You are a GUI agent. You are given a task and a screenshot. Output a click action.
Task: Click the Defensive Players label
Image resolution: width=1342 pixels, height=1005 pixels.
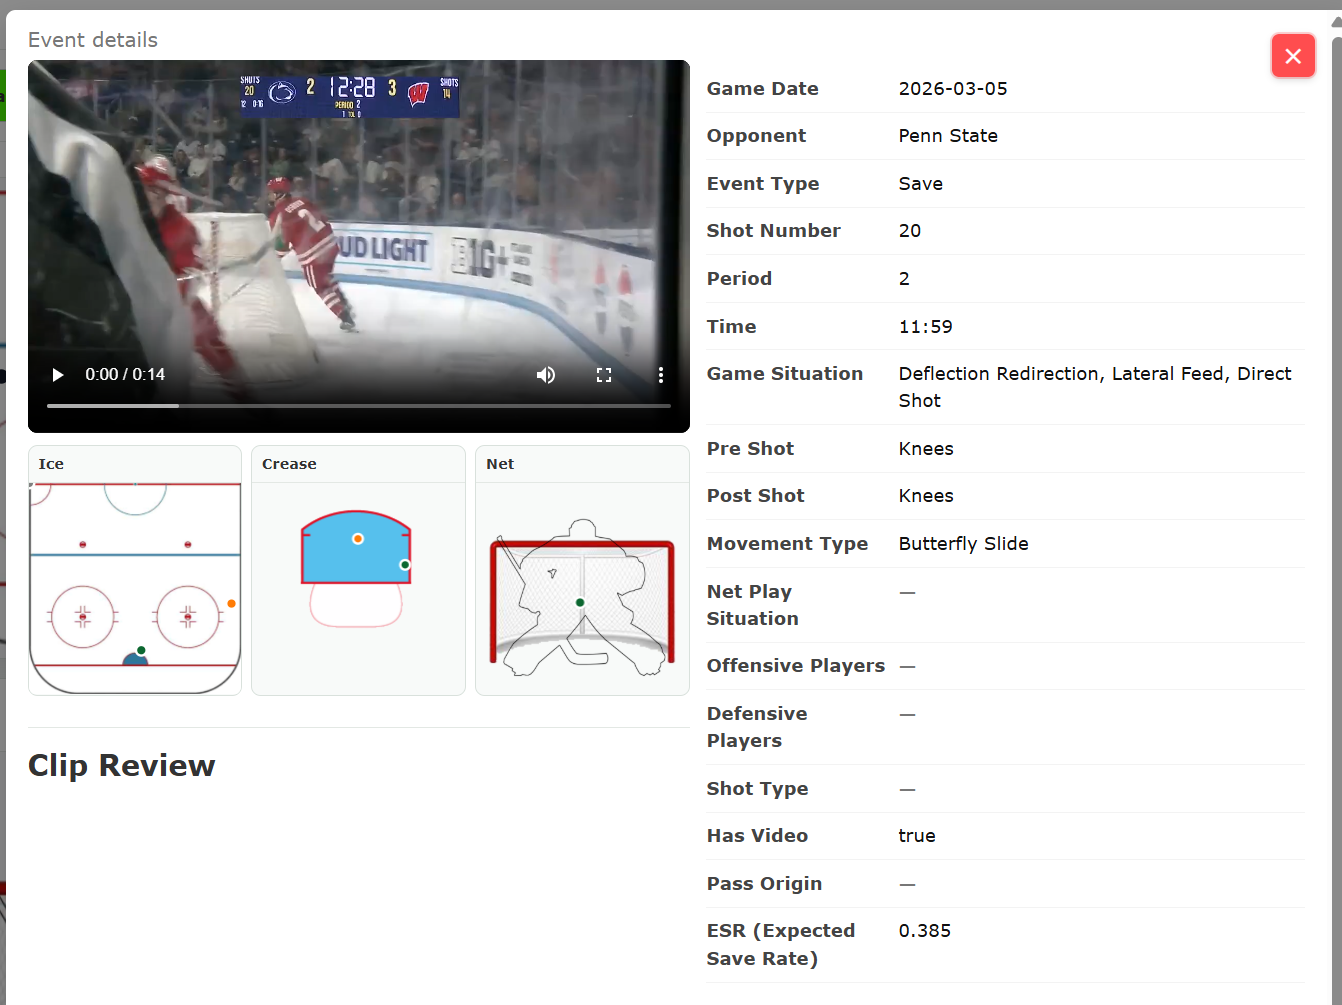click(757, 727)
